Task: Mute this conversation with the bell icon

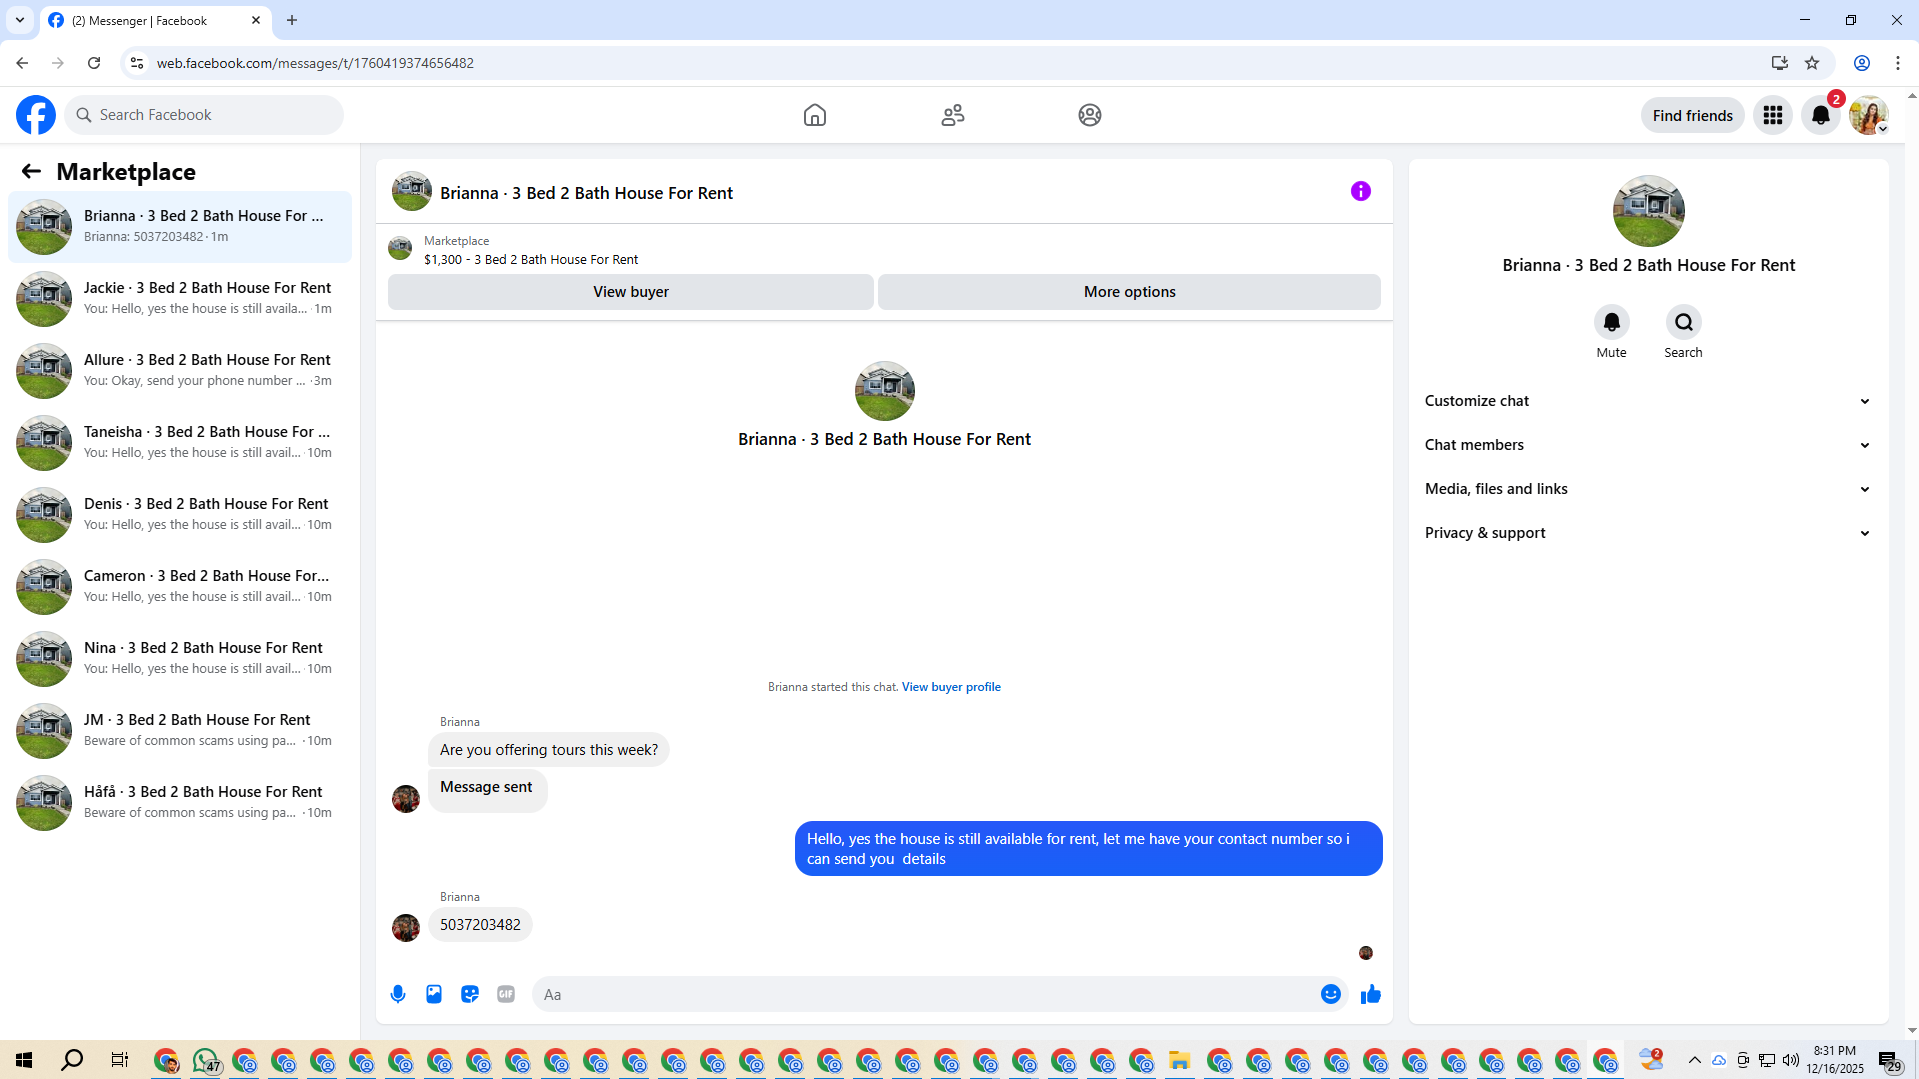Action: click(x=1612, y=322)
